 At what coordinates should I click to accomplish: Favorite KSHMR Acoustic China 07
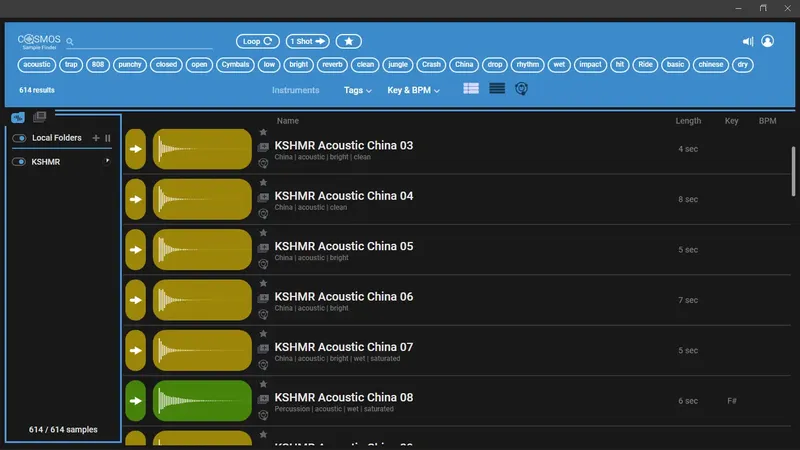[x=263, y=334]
